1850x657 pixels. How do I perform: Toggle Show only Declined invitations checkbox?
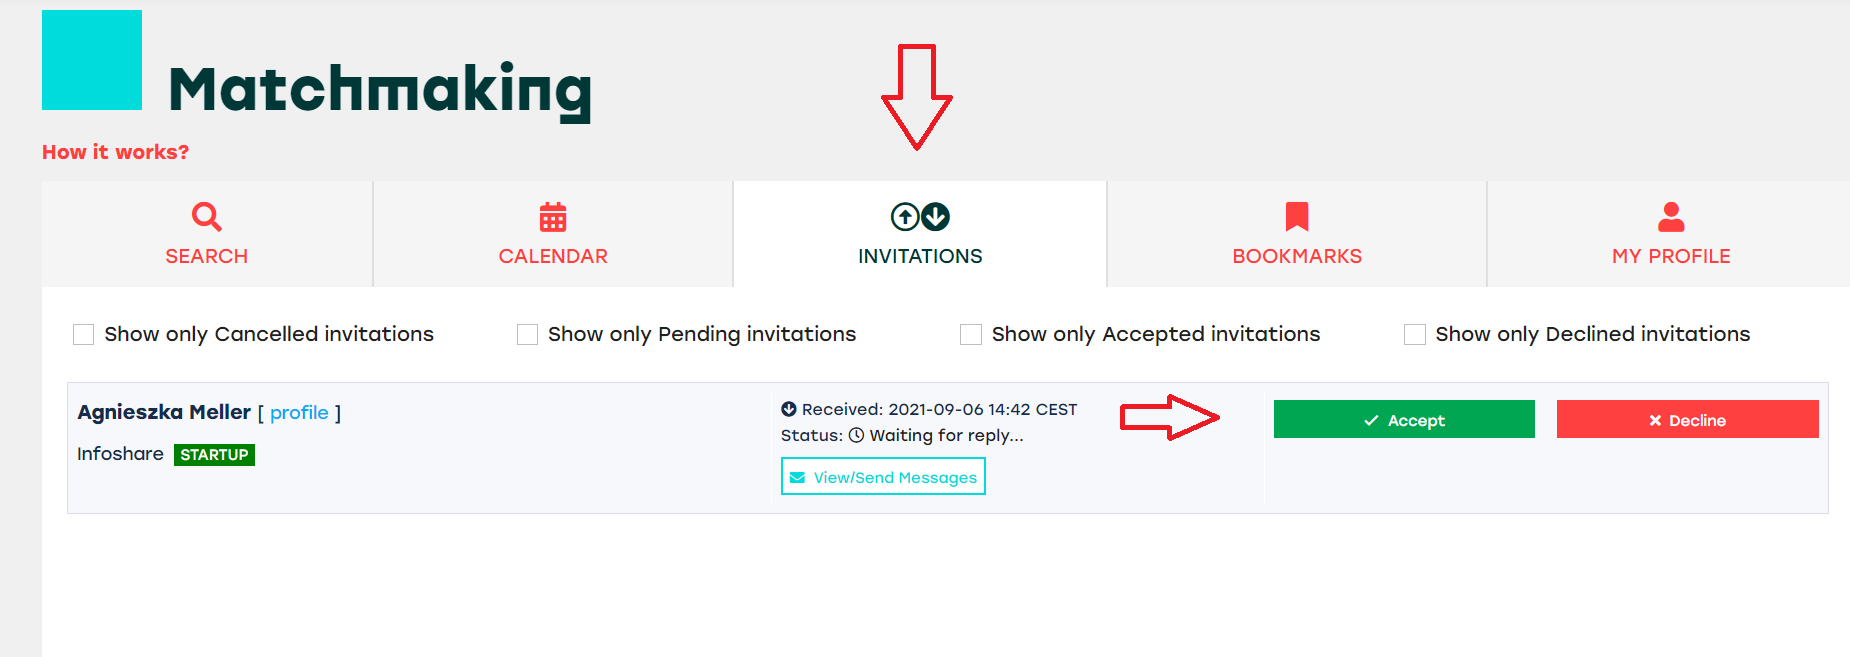tap(1414, 334)
